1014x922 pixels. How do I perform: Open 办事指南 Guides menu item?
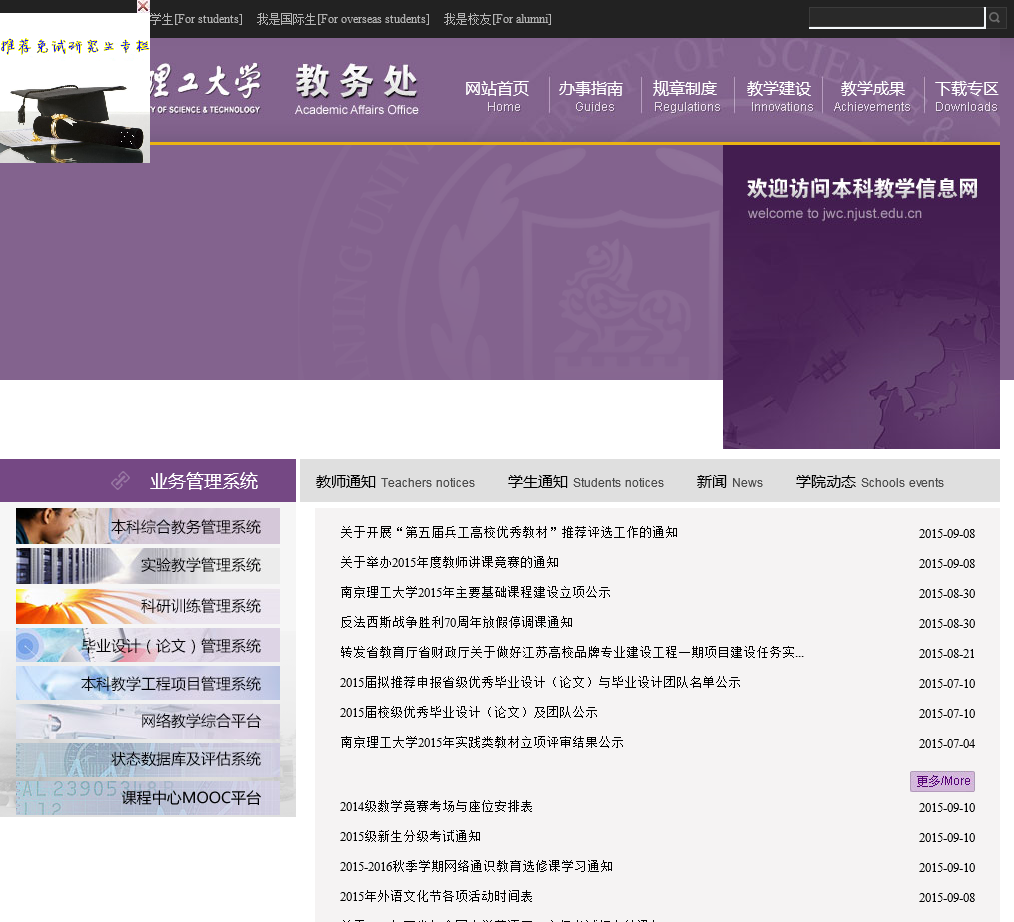[x=591, y=96]
